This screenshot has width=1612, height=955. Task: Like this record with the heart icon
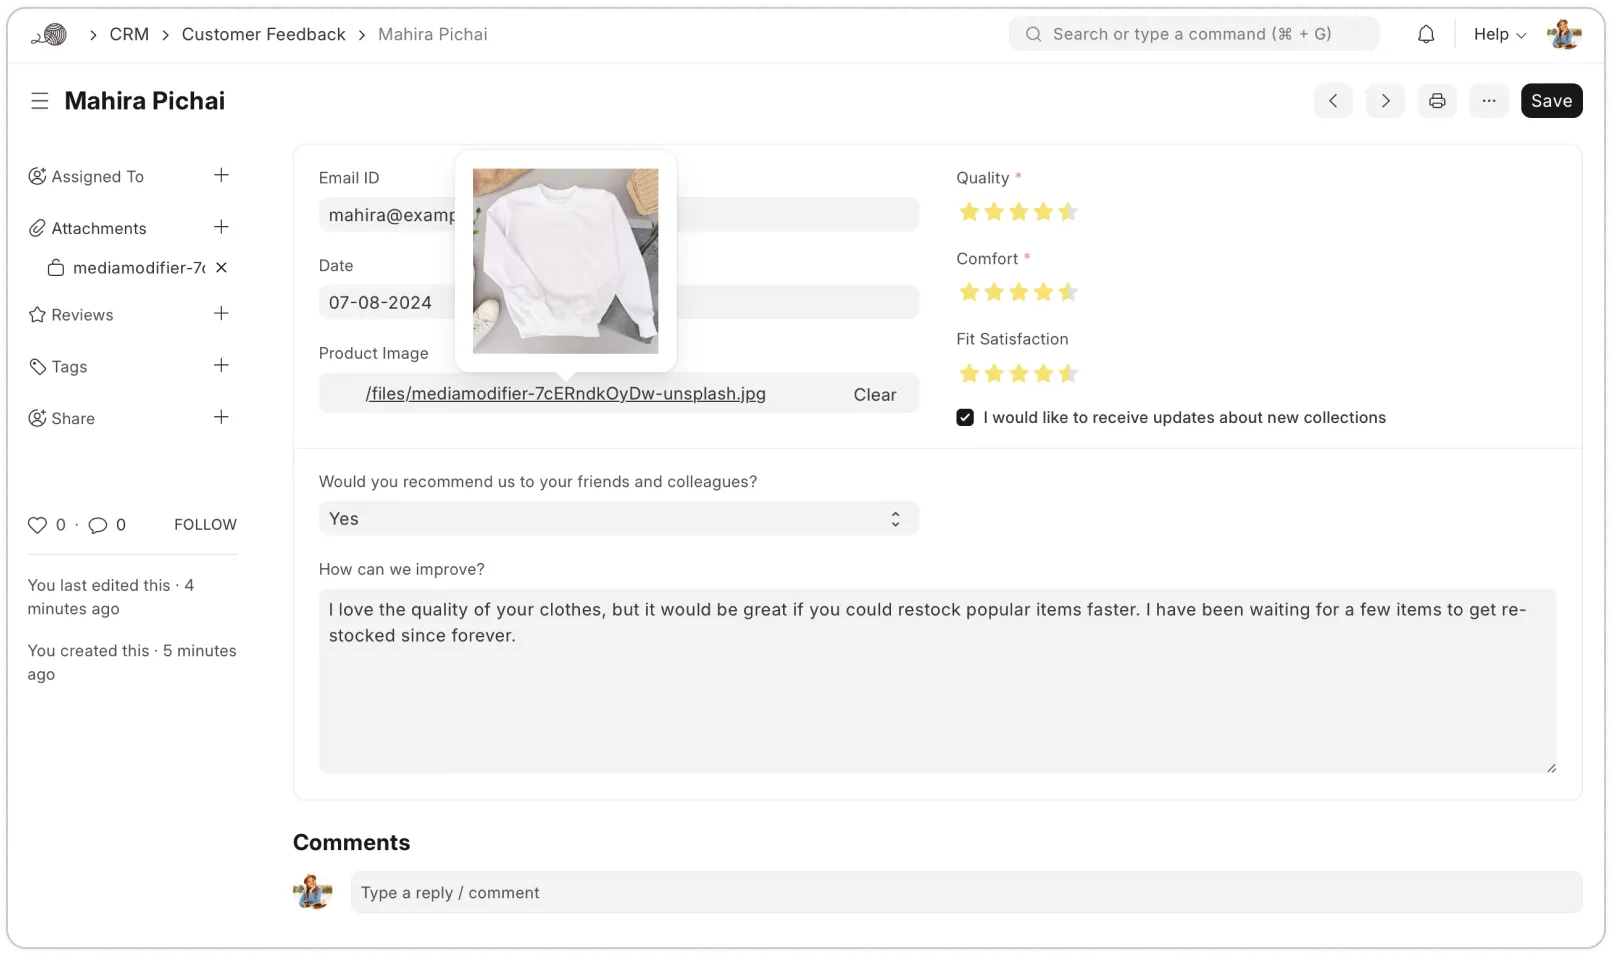coord(36,524)
